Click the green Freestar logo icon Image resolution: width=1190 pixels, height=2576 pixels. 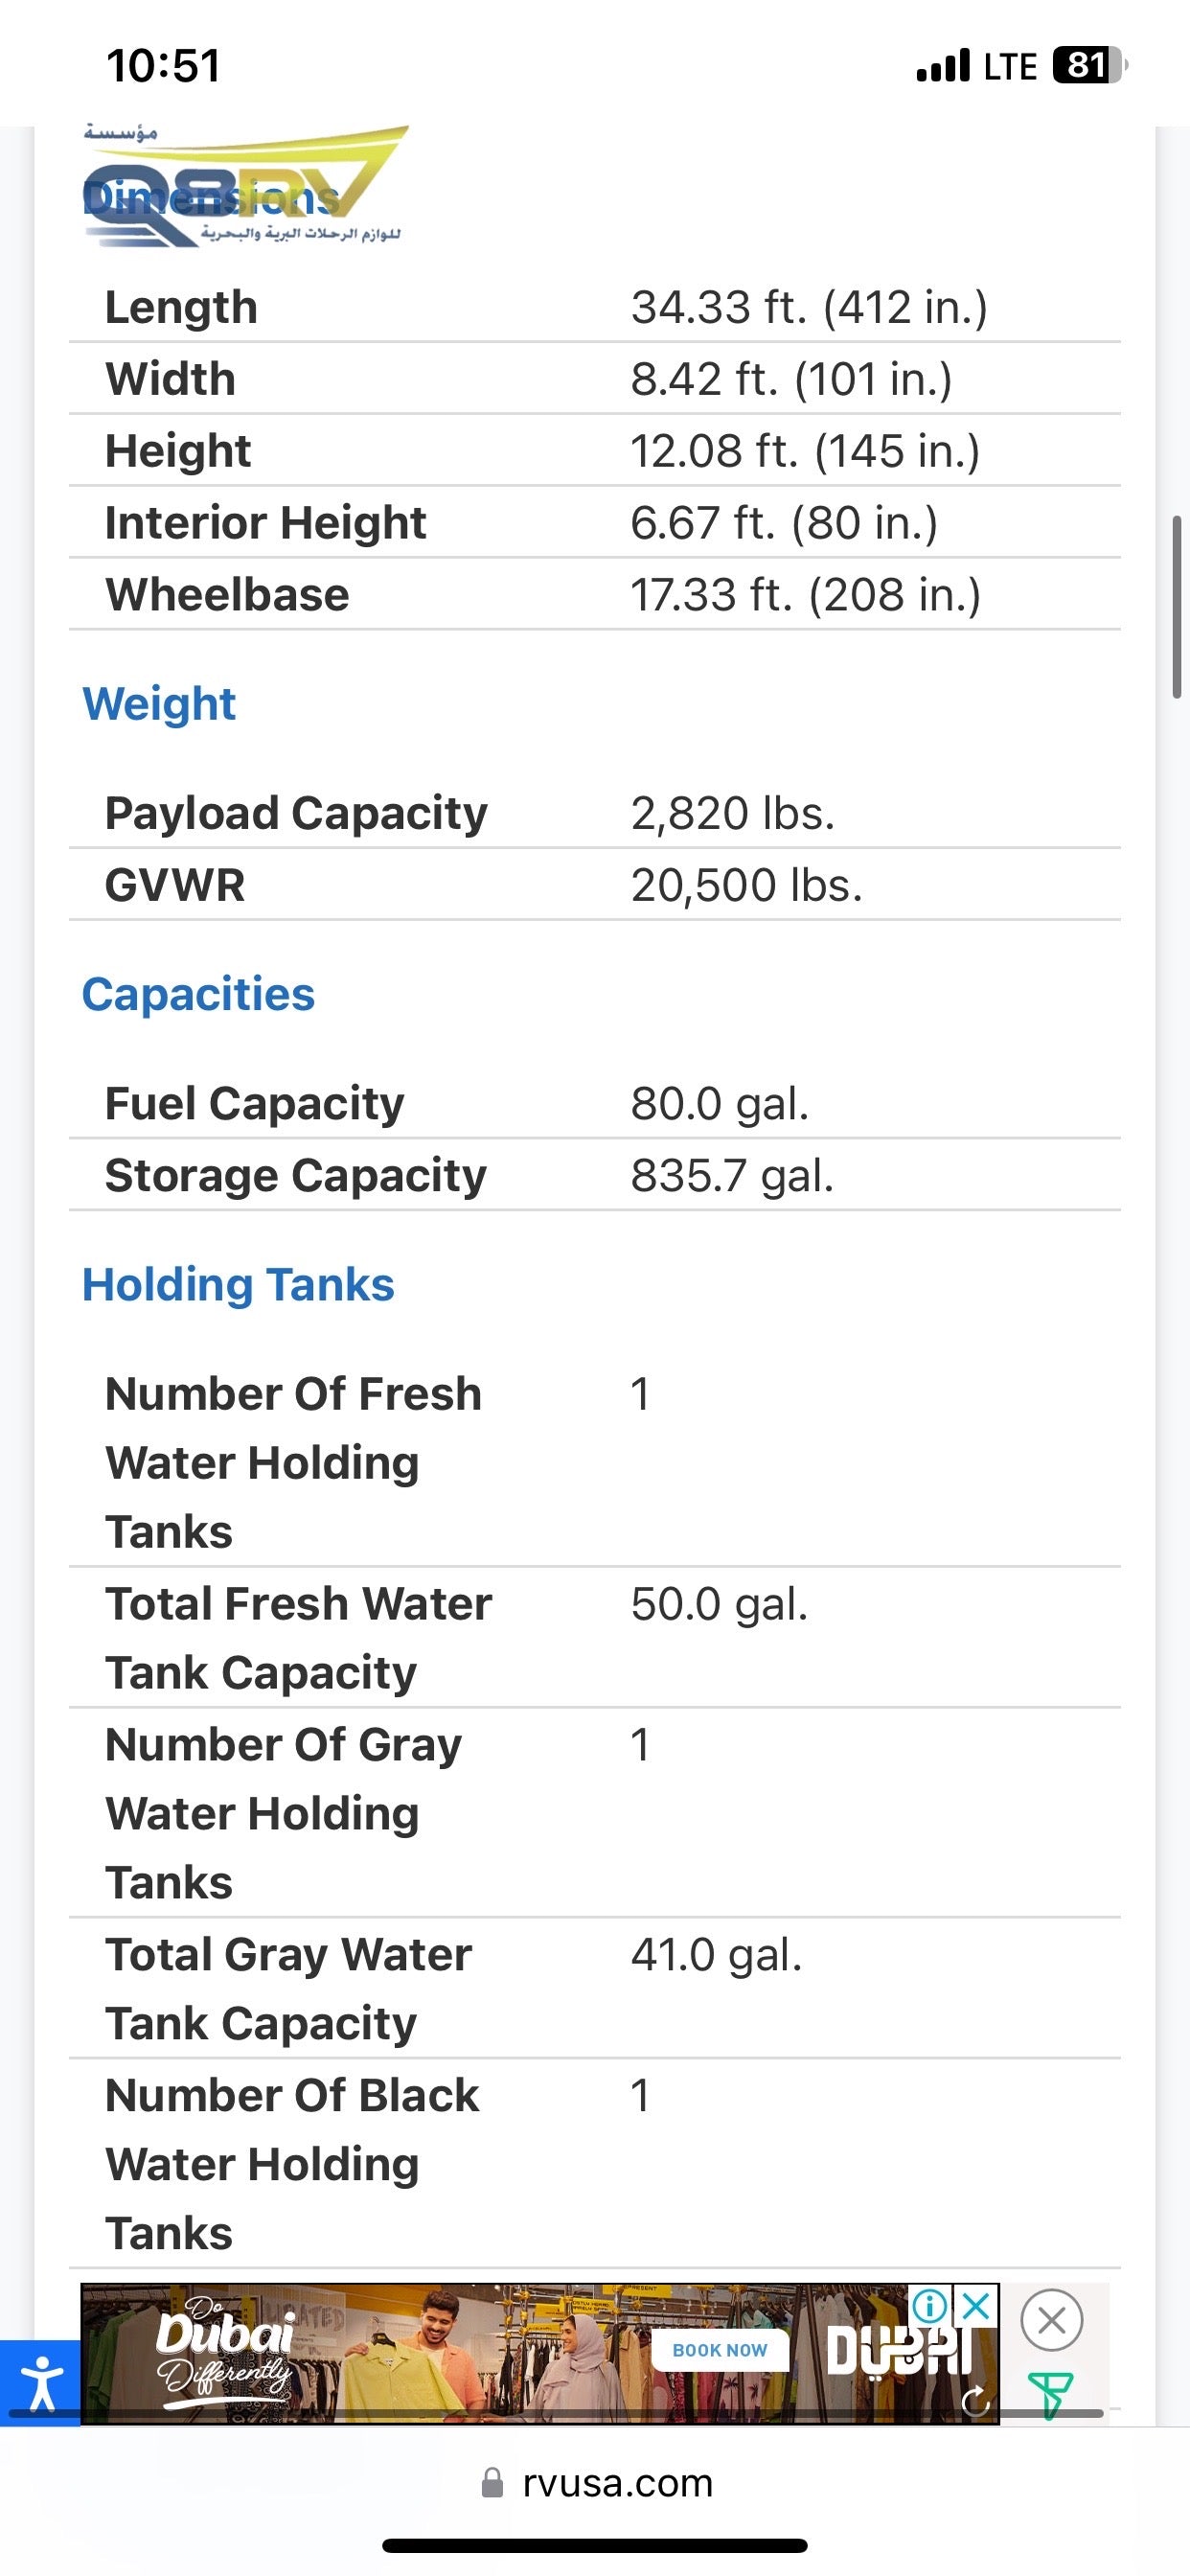[x=1051, y=2394]
